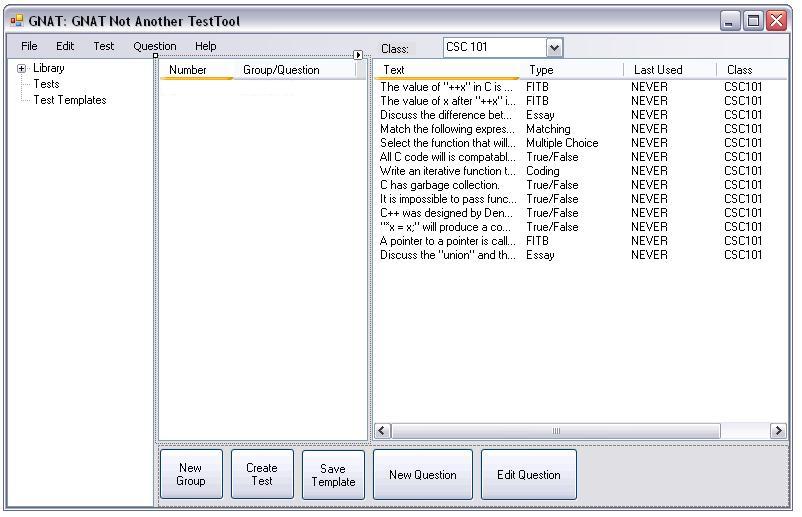Click the small arrow above the group panel
This screenshot has height=517, width=802.
coord(358,55)
